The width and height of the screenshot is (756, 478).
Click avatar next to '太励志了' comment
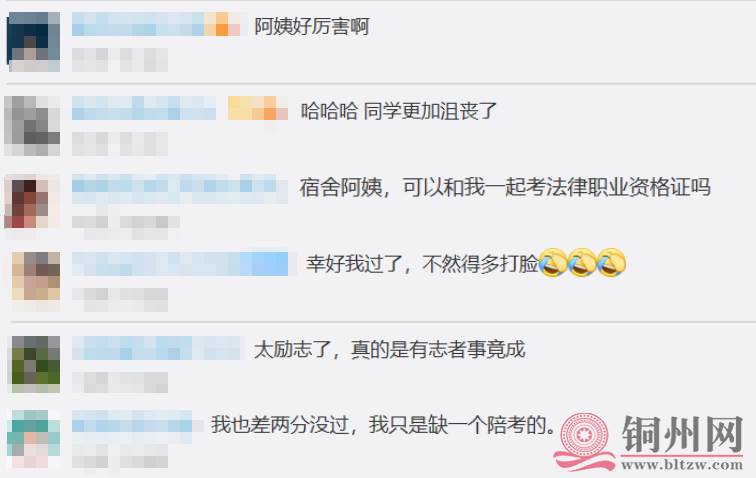35,364
